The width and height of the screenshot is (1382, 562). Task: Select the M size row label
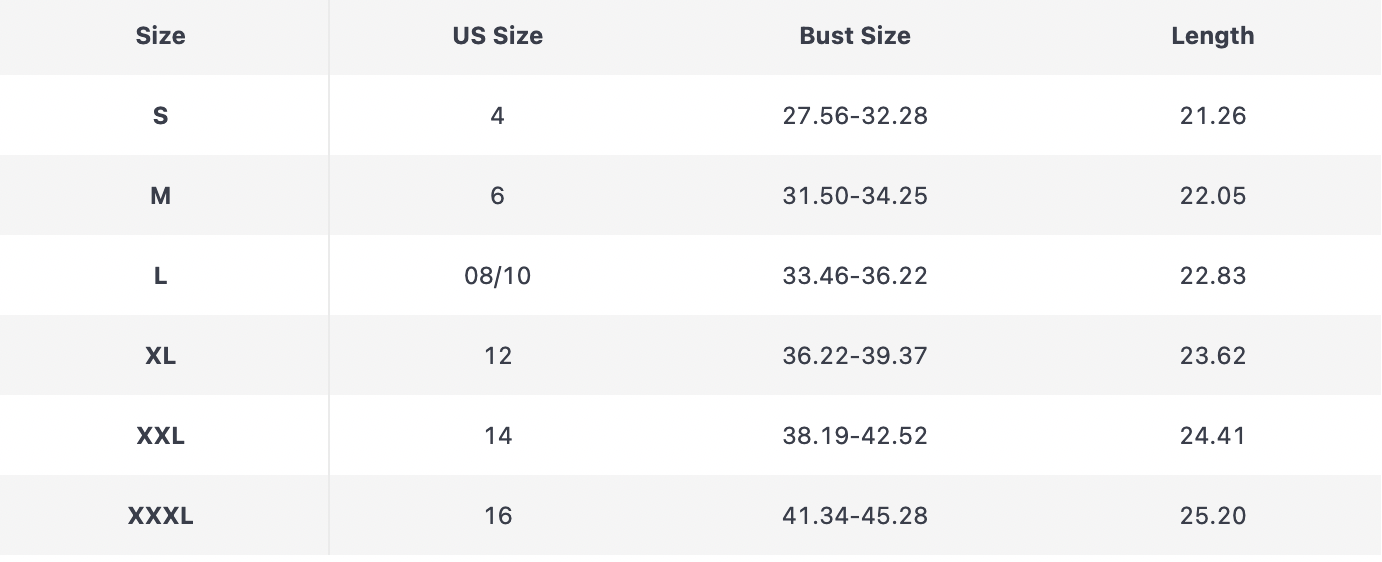tap(161, 196)
